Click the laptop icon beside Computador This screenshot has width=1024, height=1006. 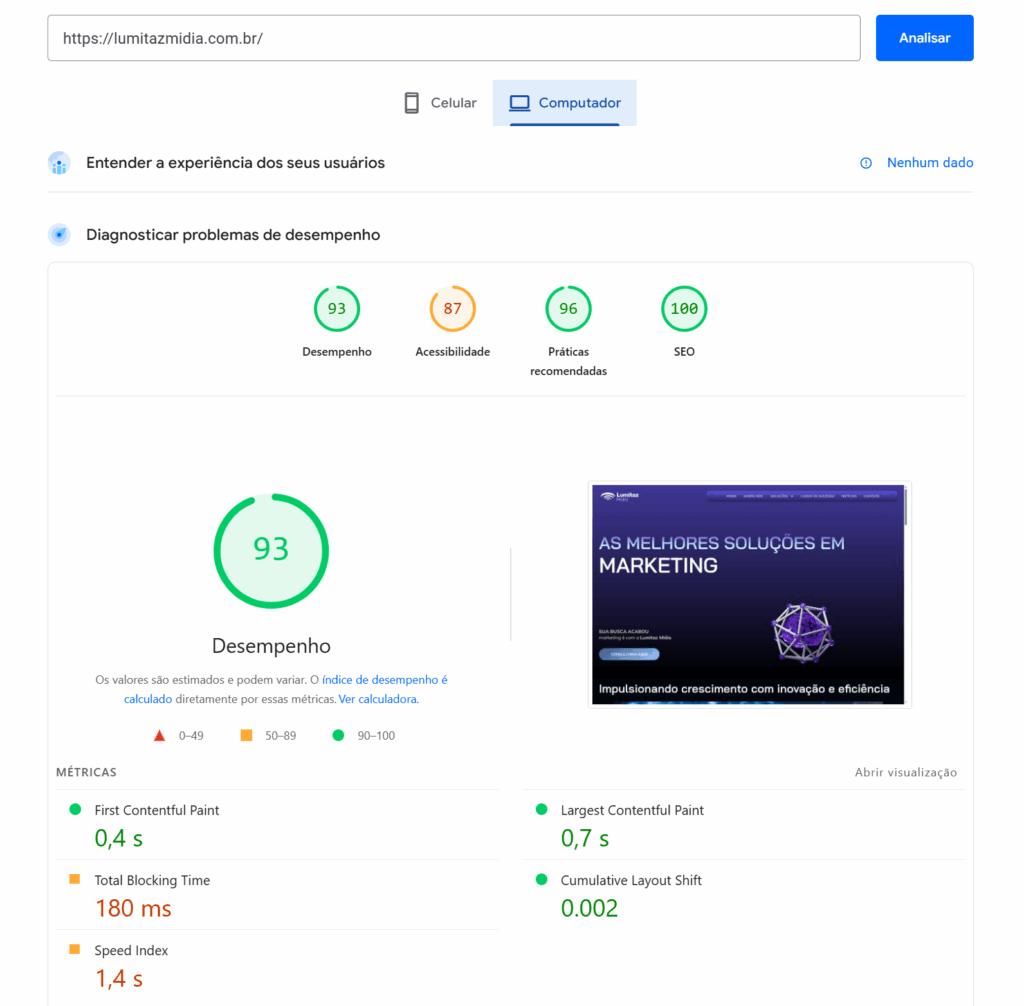518,103
